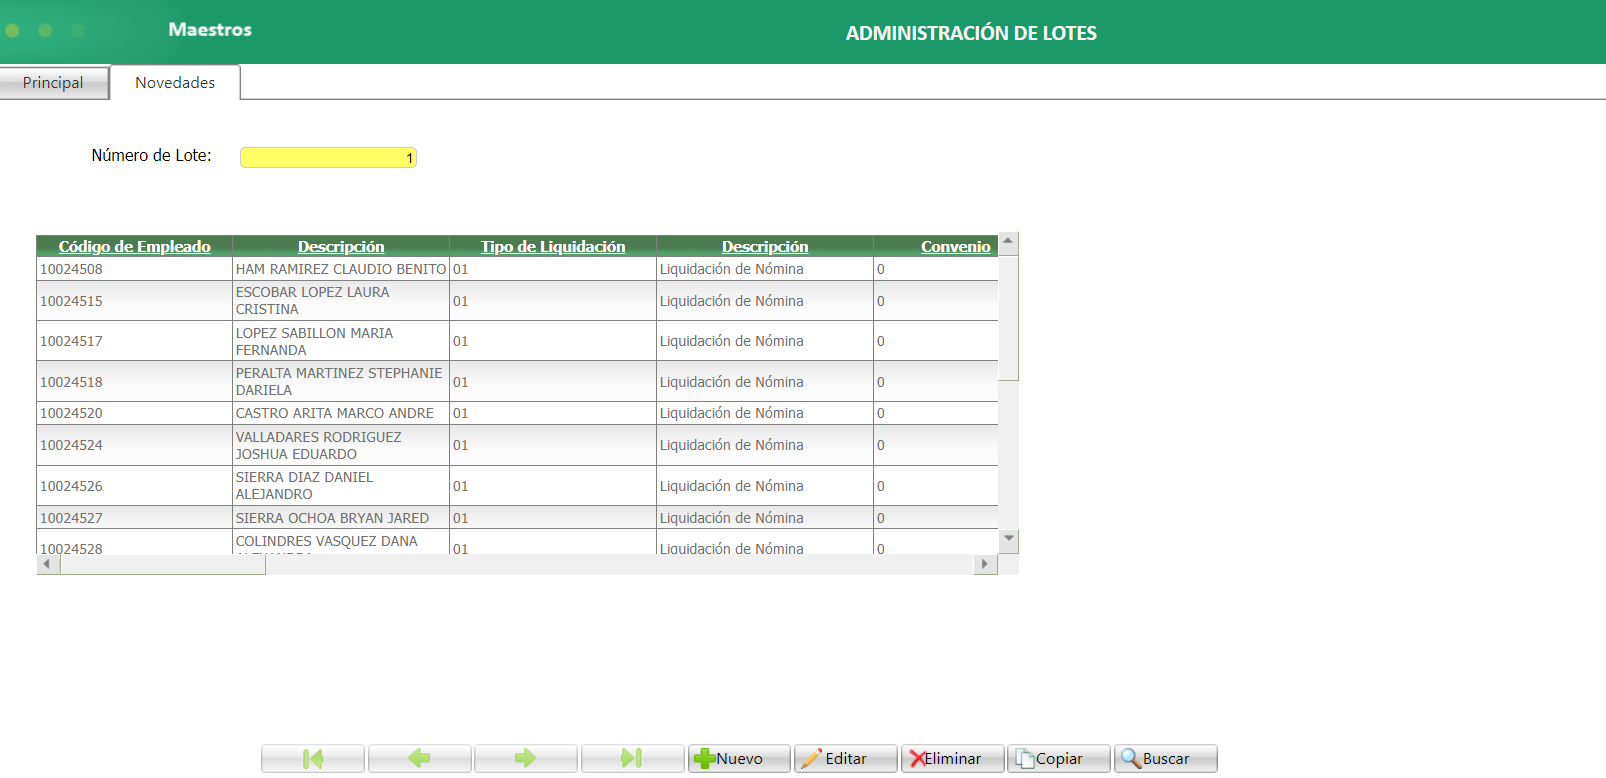This screenshot has height=778, width=1606.
Task: Click SIERRA DIAZ DANIEL ALEJANDRO cell
Action: (x=341, y=486)
